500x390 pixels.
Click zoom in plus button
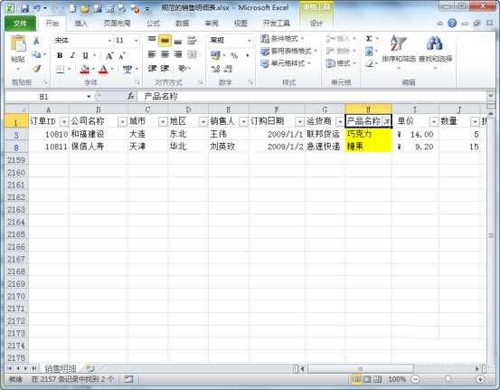480,379
